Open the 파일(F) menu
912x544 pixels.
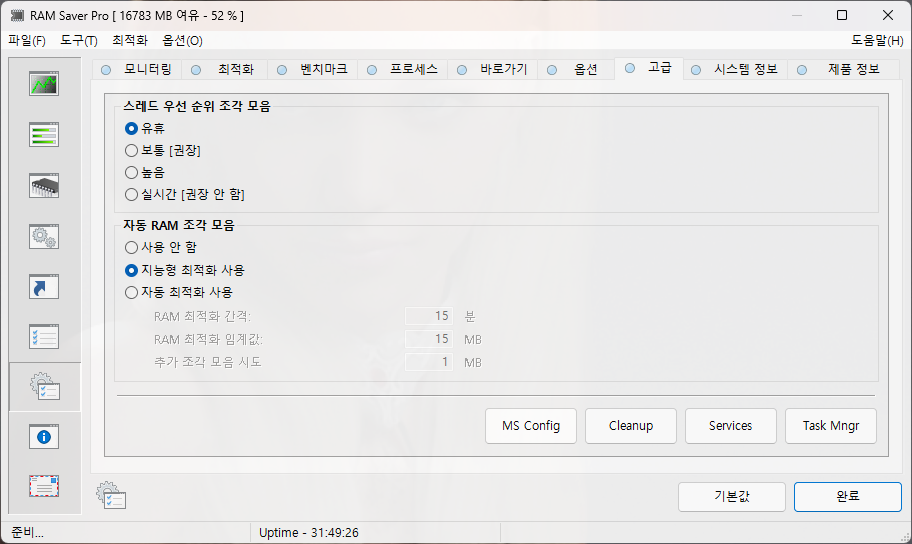(x=27, y=41)
